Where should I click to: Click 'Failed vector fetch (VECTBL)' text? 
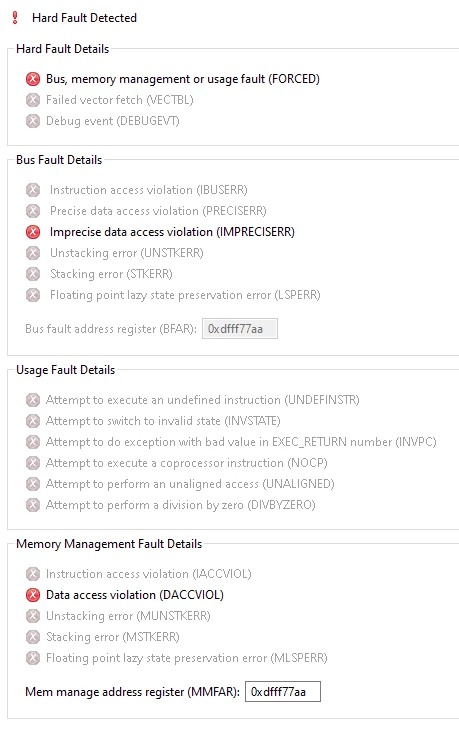(120, 100)
